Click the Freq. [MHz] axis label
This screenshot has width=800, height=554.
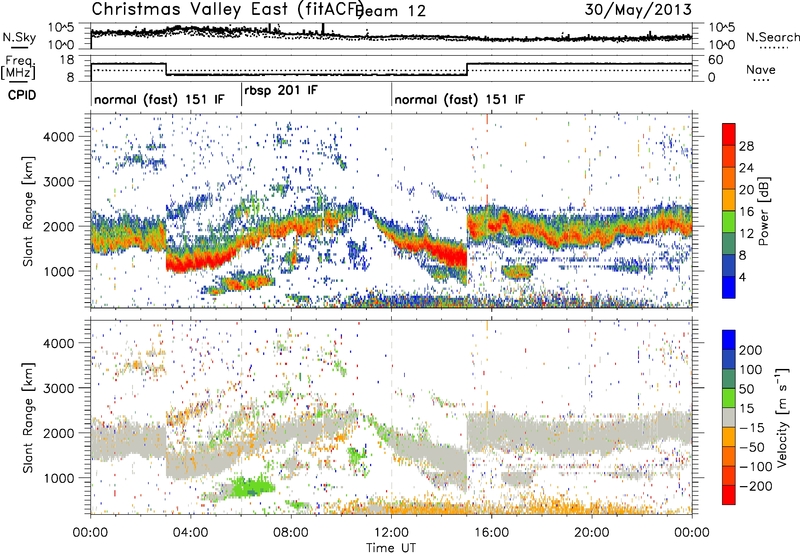tap(19, 68)
